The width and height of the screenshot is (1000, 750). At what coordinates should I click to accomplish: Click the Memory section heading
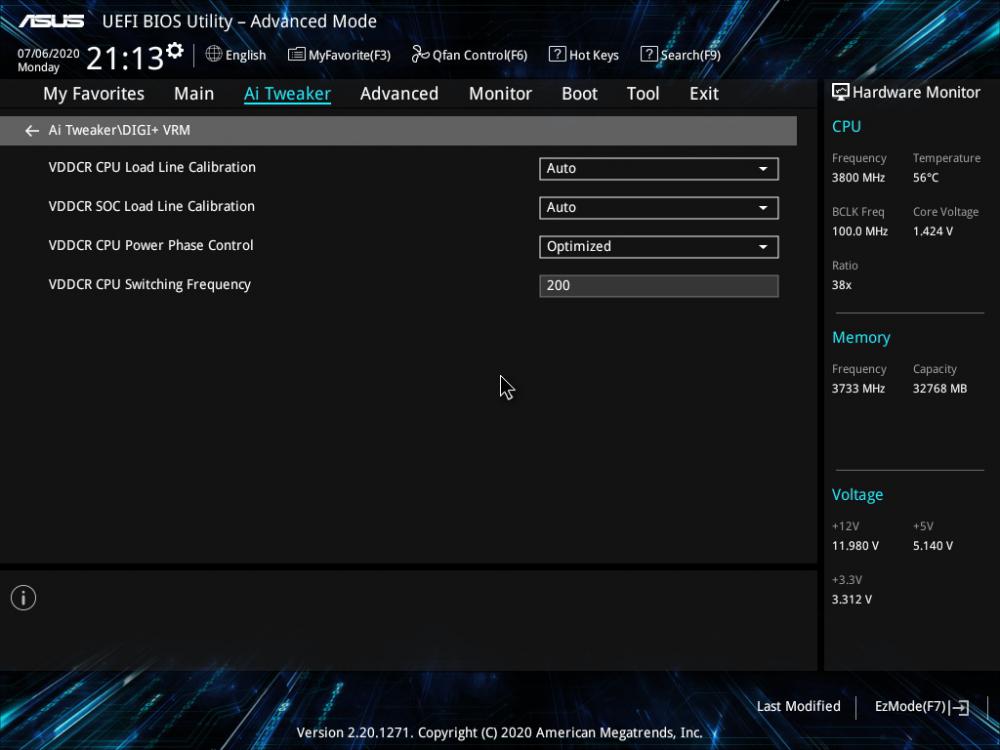[861, 337]
